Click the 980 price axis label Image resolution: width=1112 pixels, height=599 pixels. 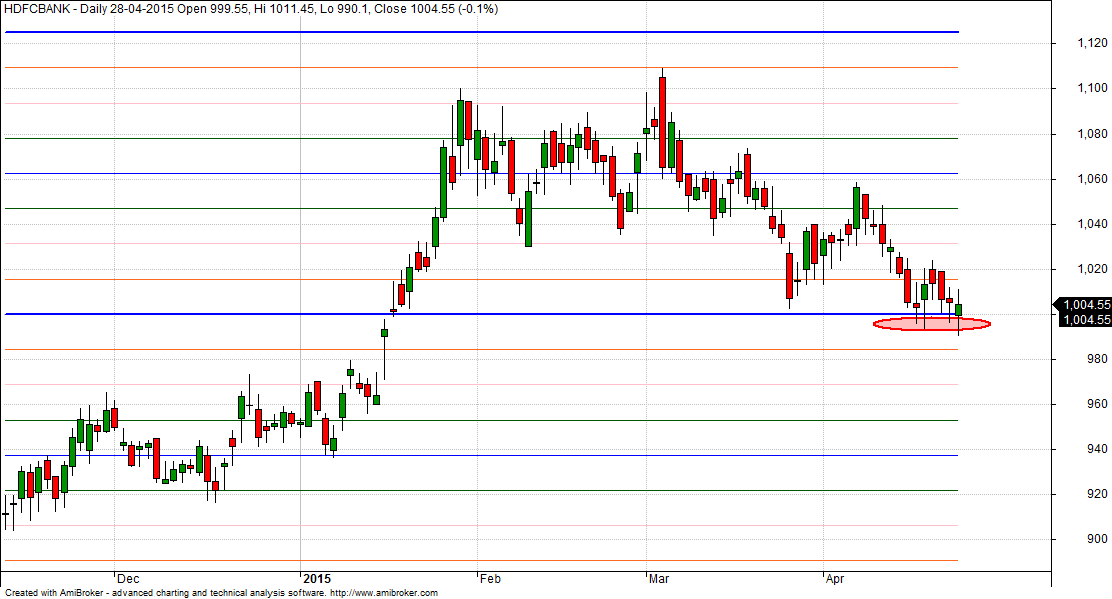[x=1097, y=359]
